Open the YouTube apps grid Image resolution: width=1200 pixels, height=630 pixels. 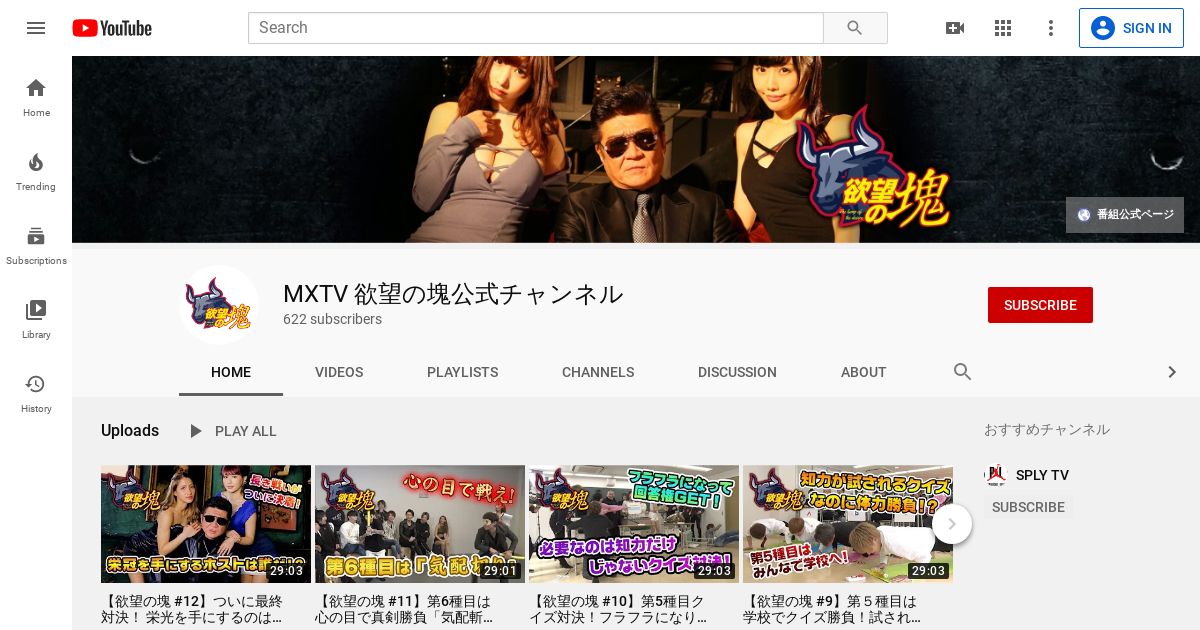click(x=1003, y=28)
